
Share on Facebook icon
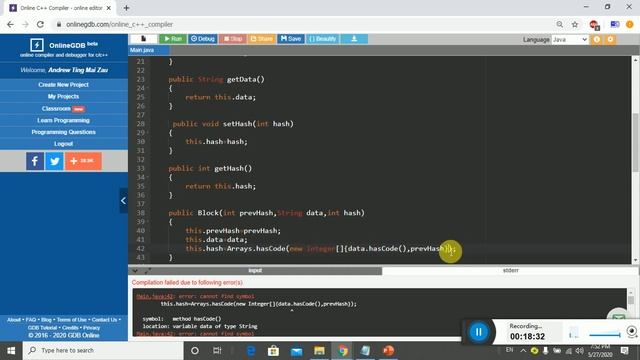35,161
